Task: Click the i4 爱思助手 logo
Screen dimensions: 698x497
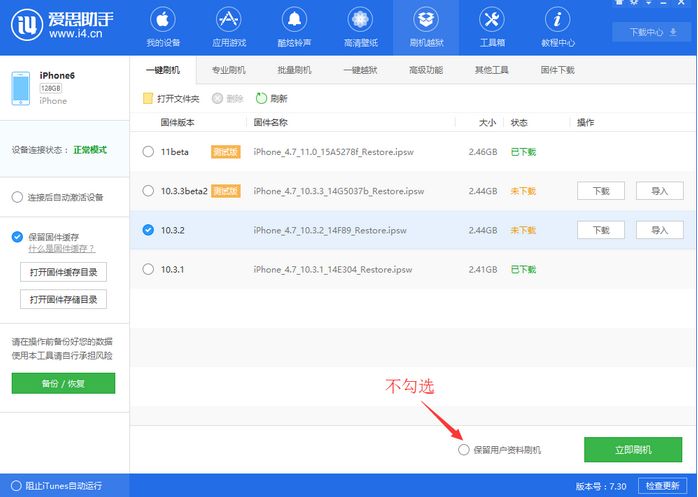Action: click(62, 24)
